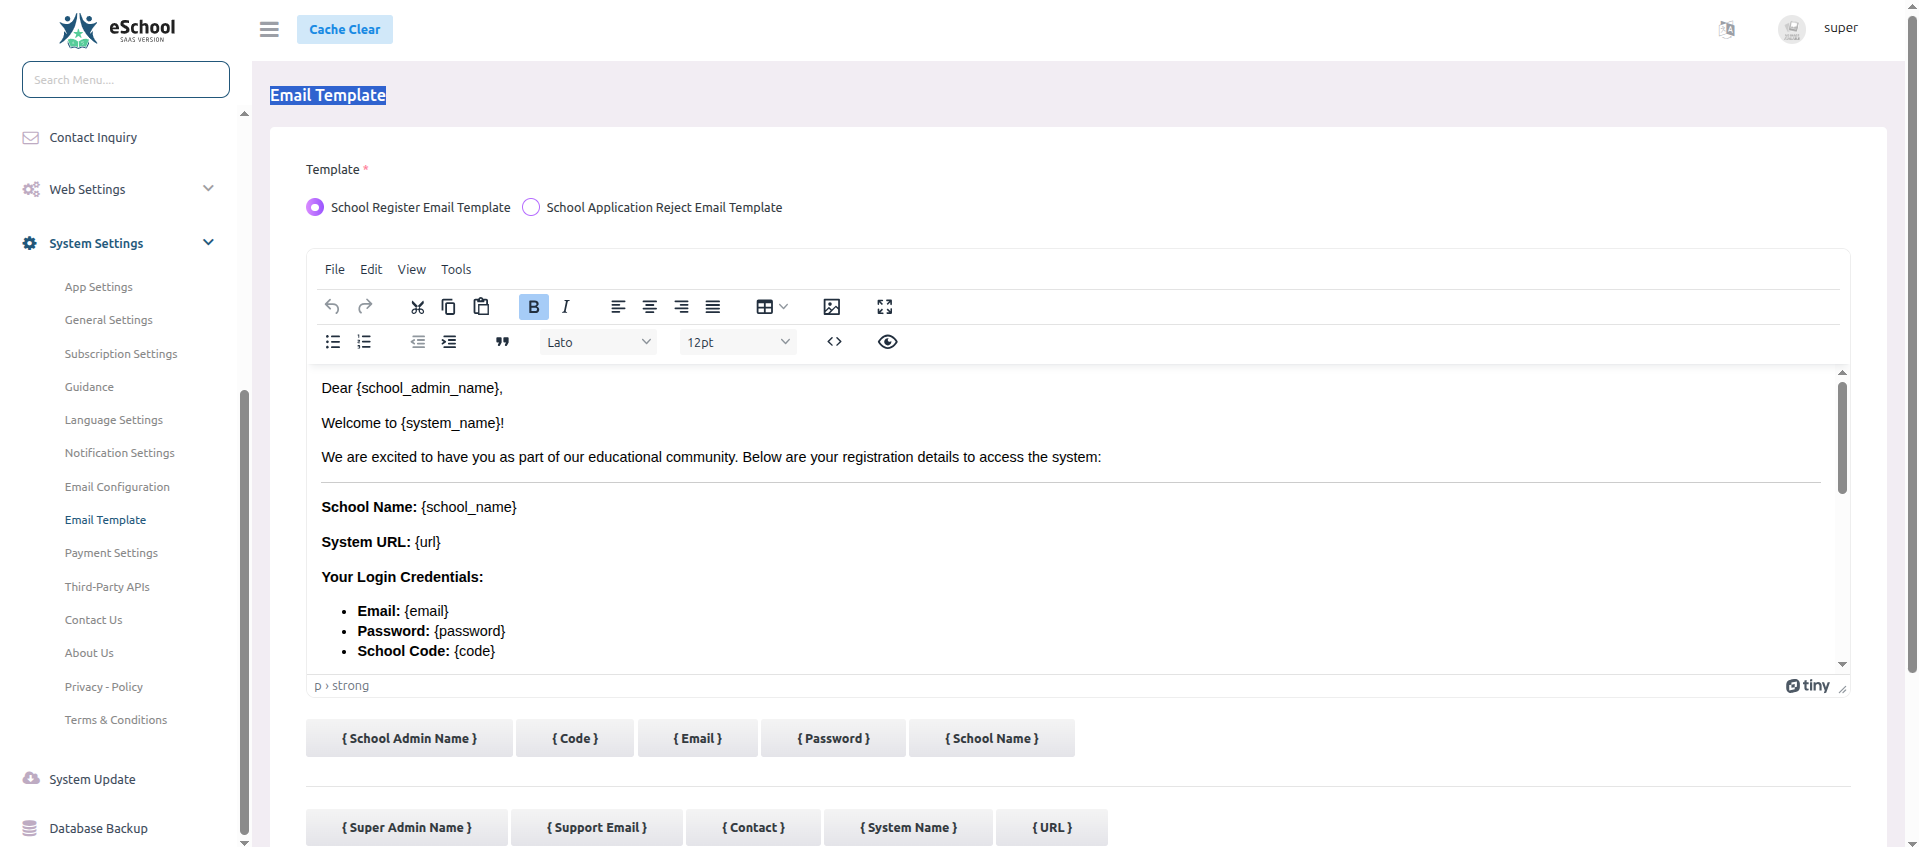This screenshot has height=847, width=1919.
Task: Center align the text
Action: pyautogui.click(x=649, y=307)
